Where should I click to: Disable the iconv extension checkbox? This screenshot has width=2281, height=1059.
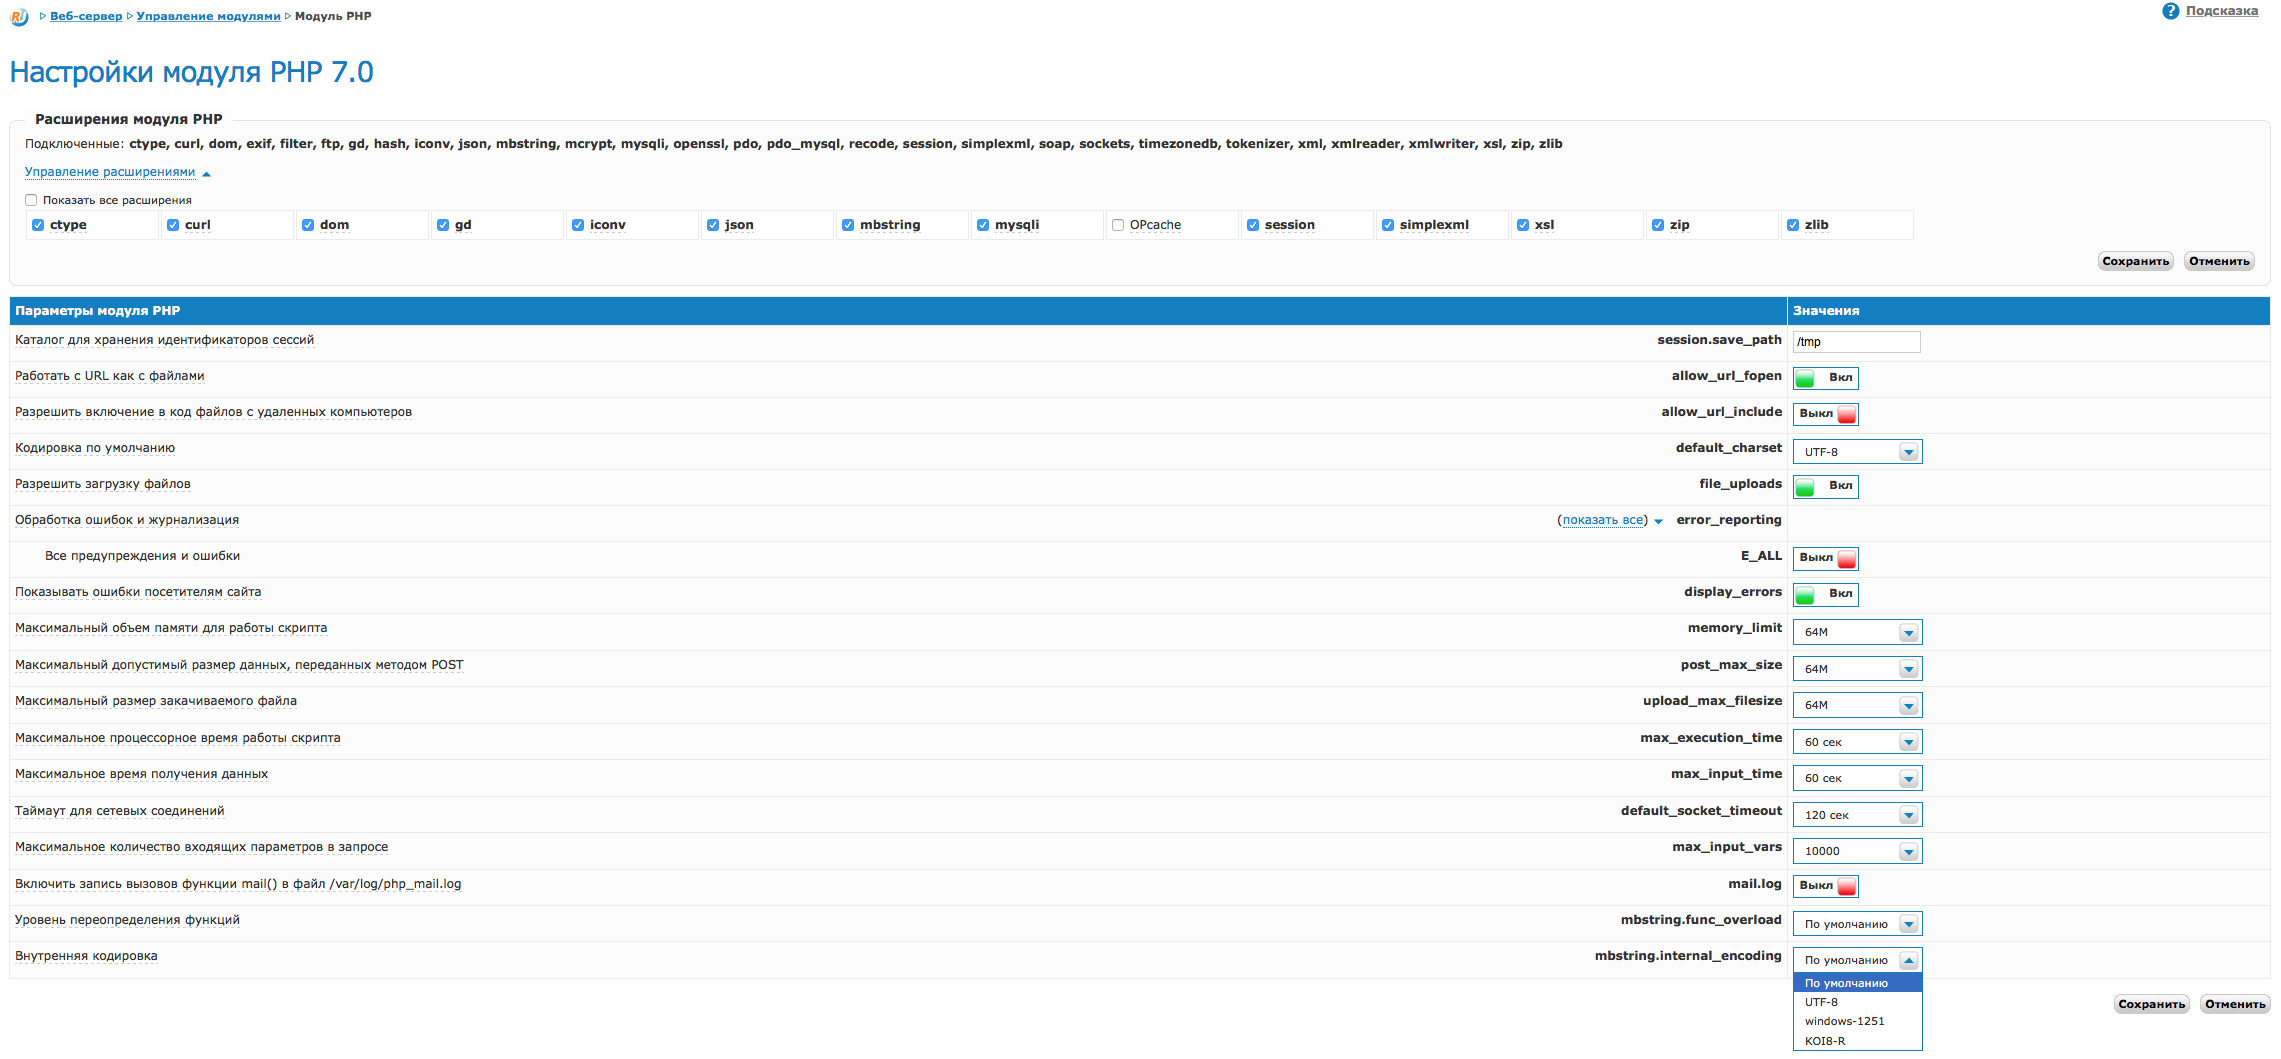click(578, 225)
